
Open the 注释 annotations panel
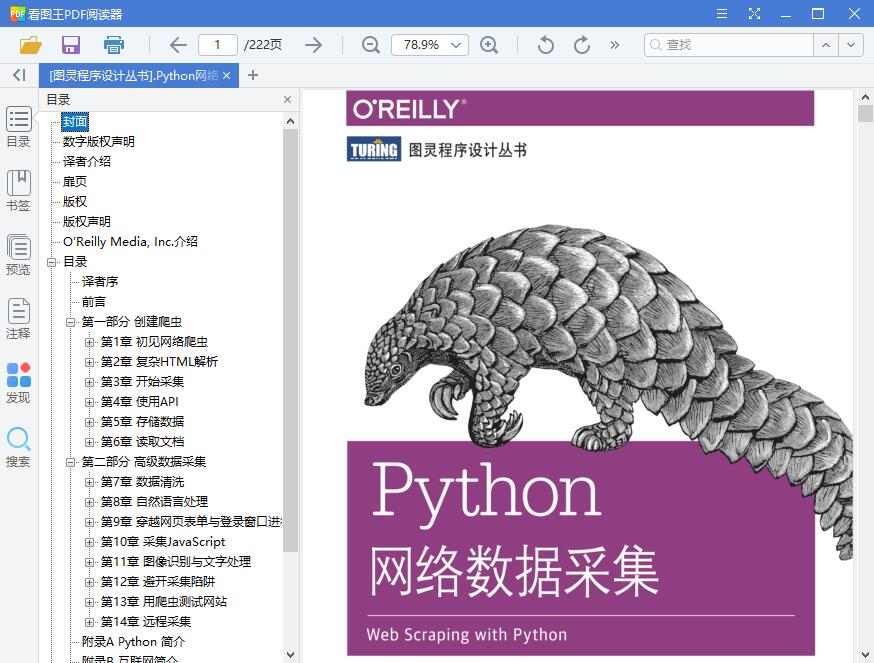(18, 320)
